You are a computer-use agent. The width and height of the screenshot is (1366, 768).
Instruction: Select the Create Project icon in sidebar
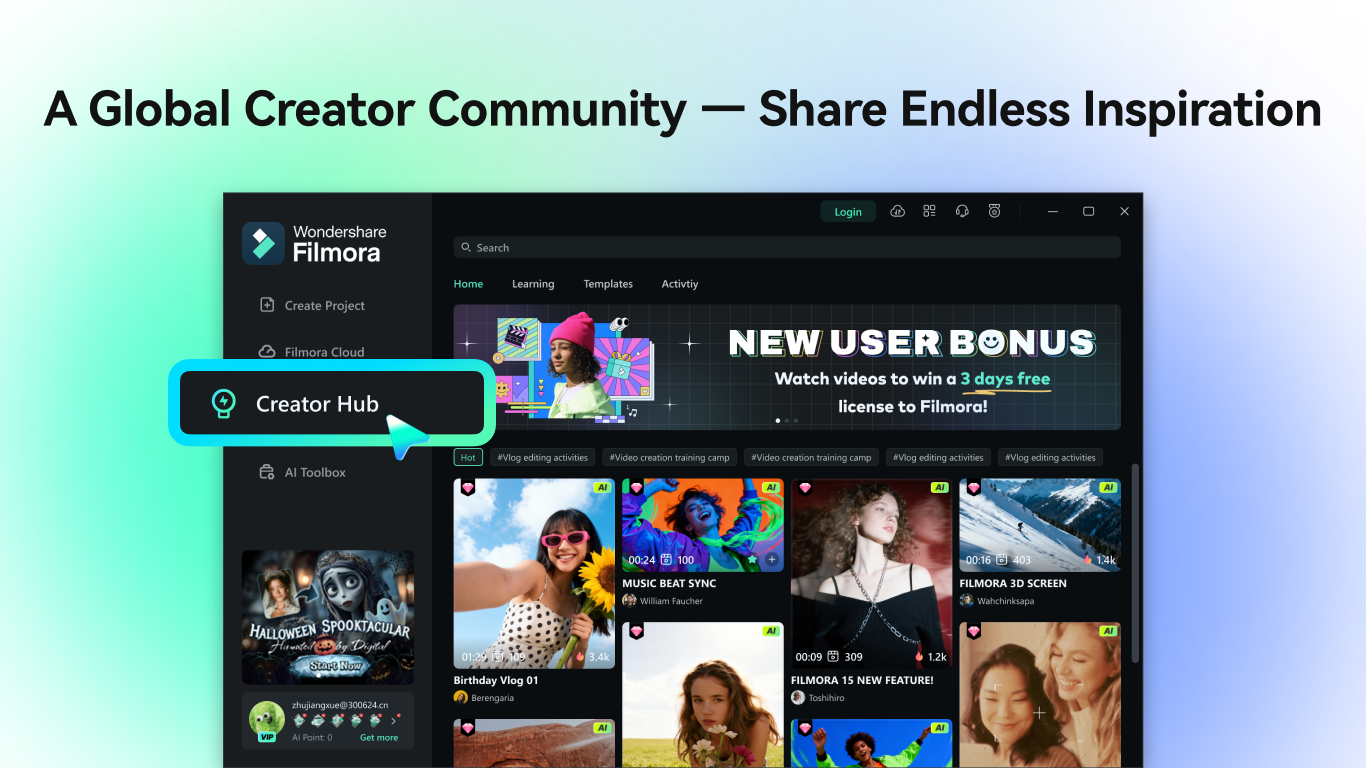tap(267, 305)
